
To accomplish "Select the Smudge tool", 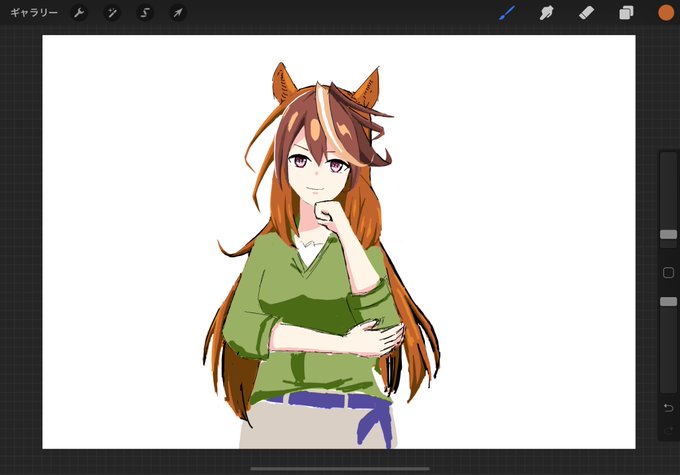I will (546, 13).
